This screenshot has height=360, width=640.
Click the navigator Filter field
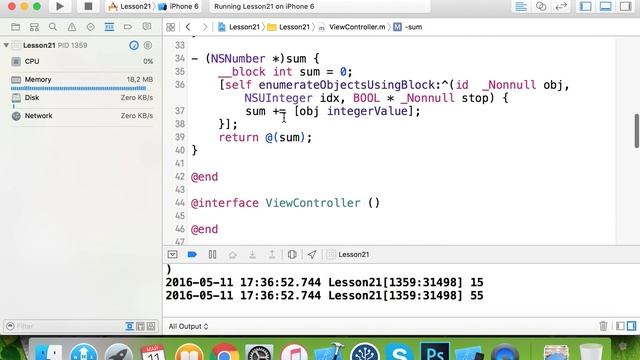click(x=65, y=326)
